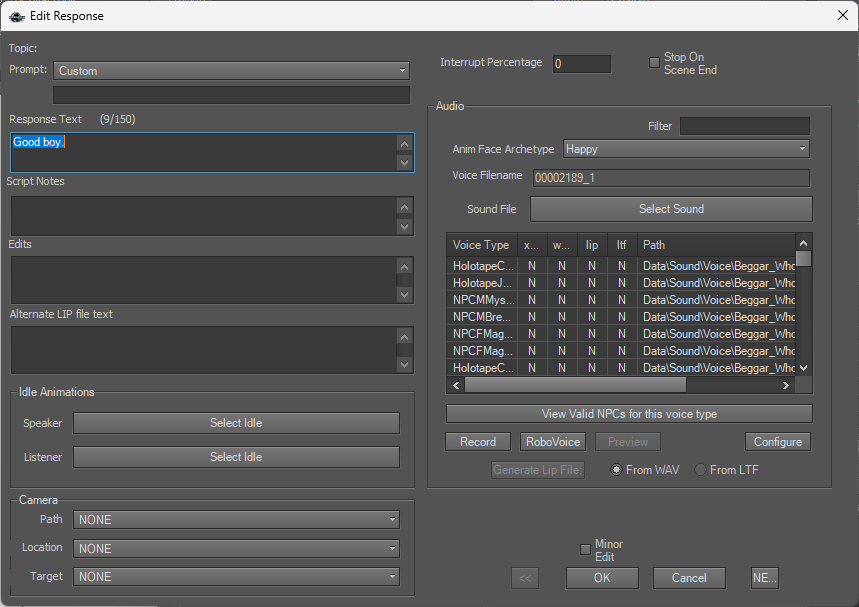Click Response Text scroll up arrow
The width and height of the screenshot is (859, 607).
pos(404,144)
